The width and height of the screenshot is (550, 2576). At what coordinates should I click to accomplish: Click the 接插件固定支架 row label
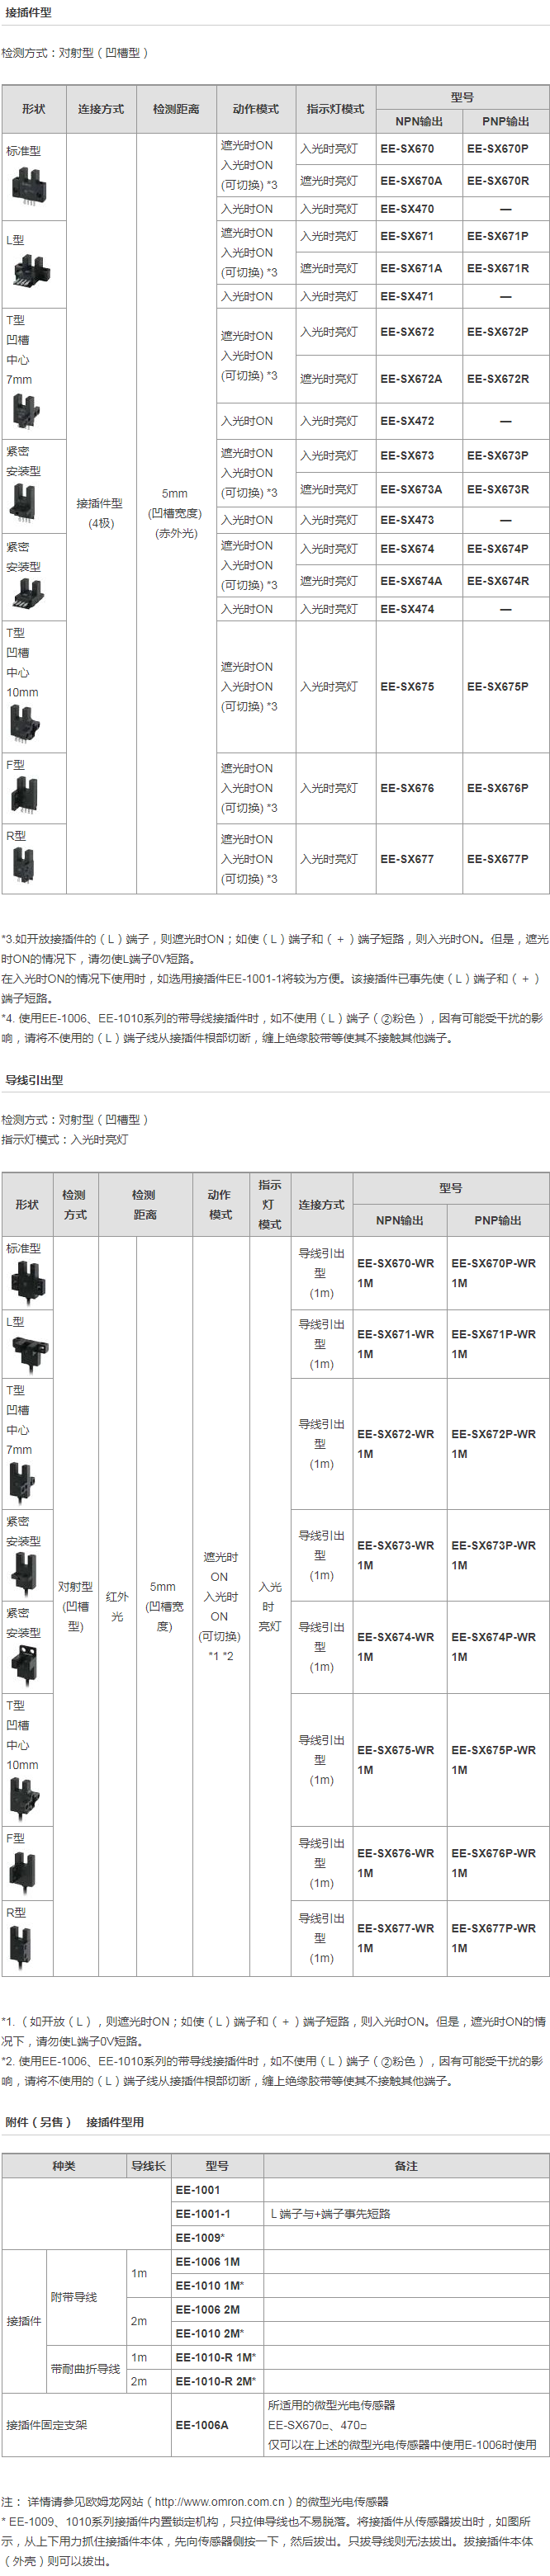[46, 2425]
